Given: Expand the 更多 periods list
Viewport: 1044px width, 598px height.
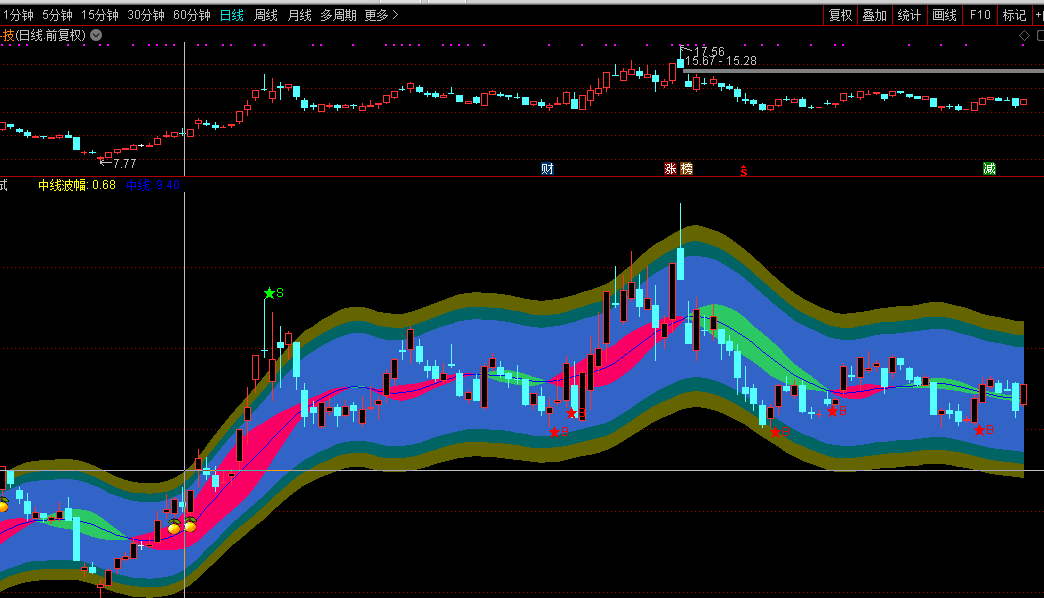Looking at the screenshot, I should 380,15.
